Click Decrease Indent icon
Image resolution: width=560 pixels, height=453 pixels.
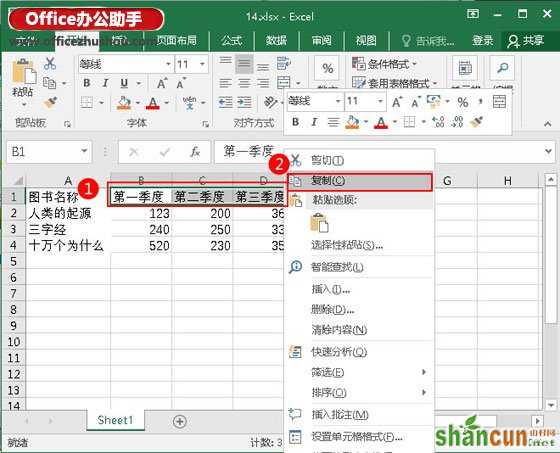pyautogui.click(x=225, y=103)
